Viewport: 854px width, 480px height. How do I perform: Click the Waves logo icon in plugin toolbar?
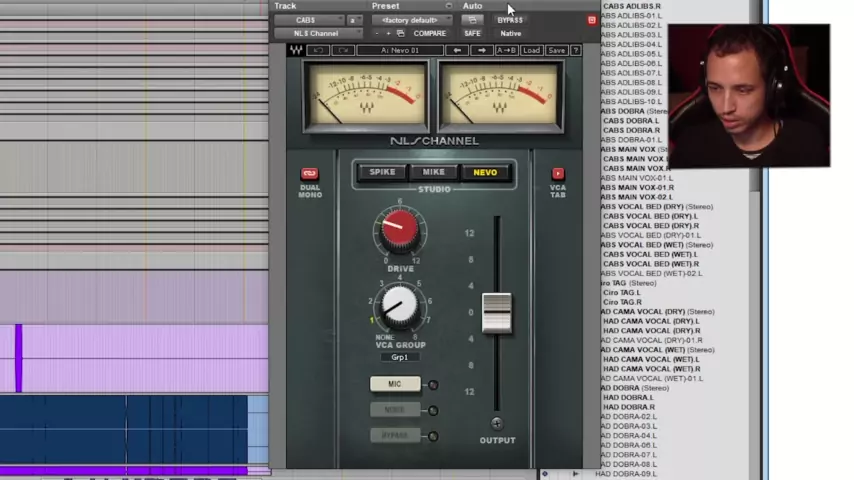297,50
